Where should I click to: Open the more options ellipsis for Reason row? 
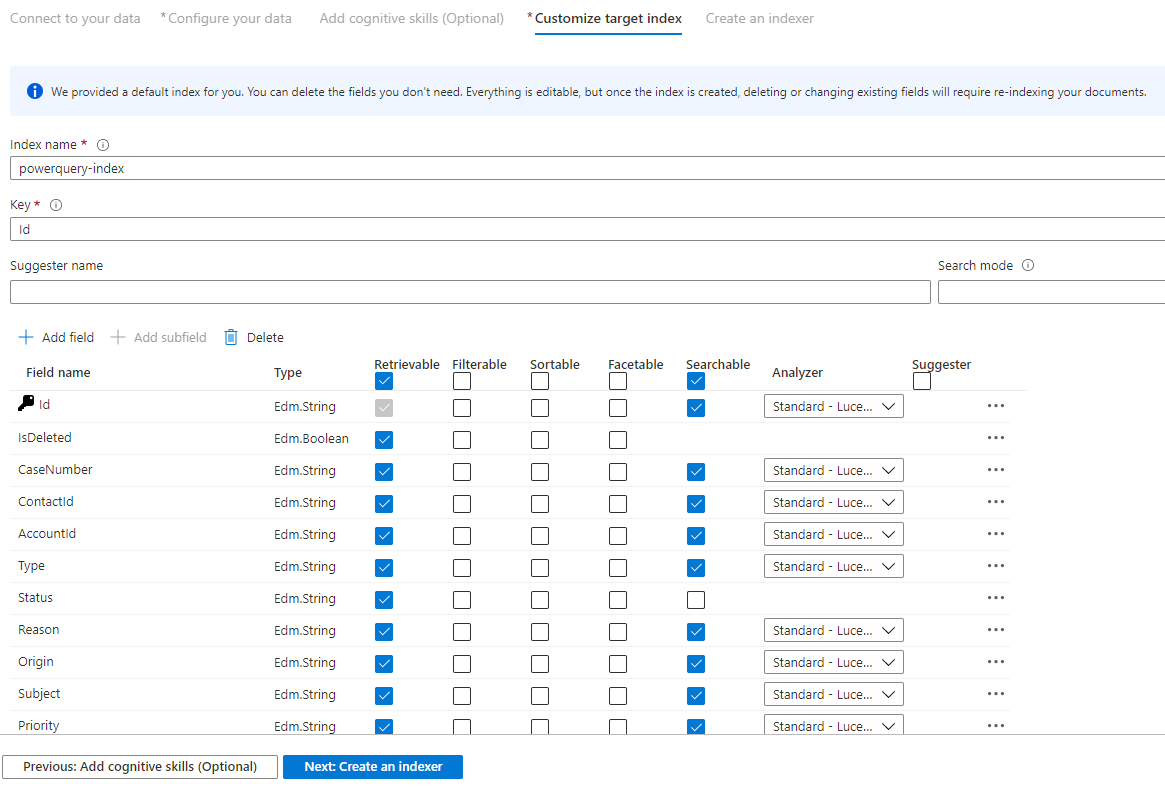(x=996, y=629)
